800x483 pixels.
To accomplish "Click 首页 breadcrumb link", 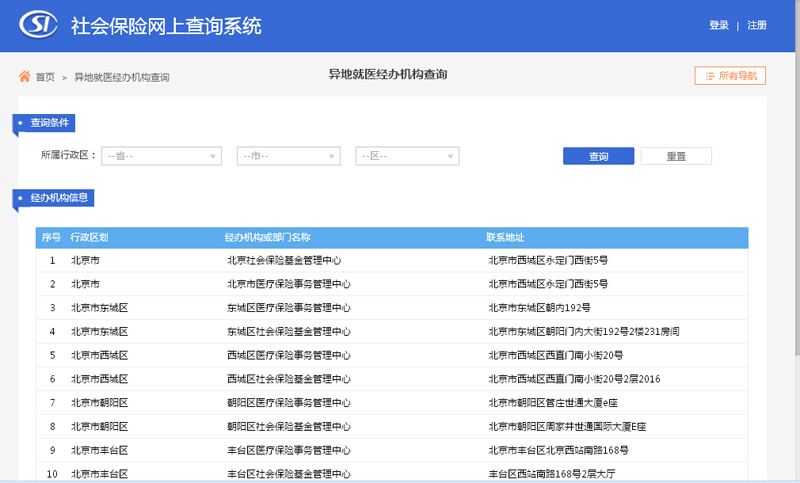I will (x=45, y=77).
